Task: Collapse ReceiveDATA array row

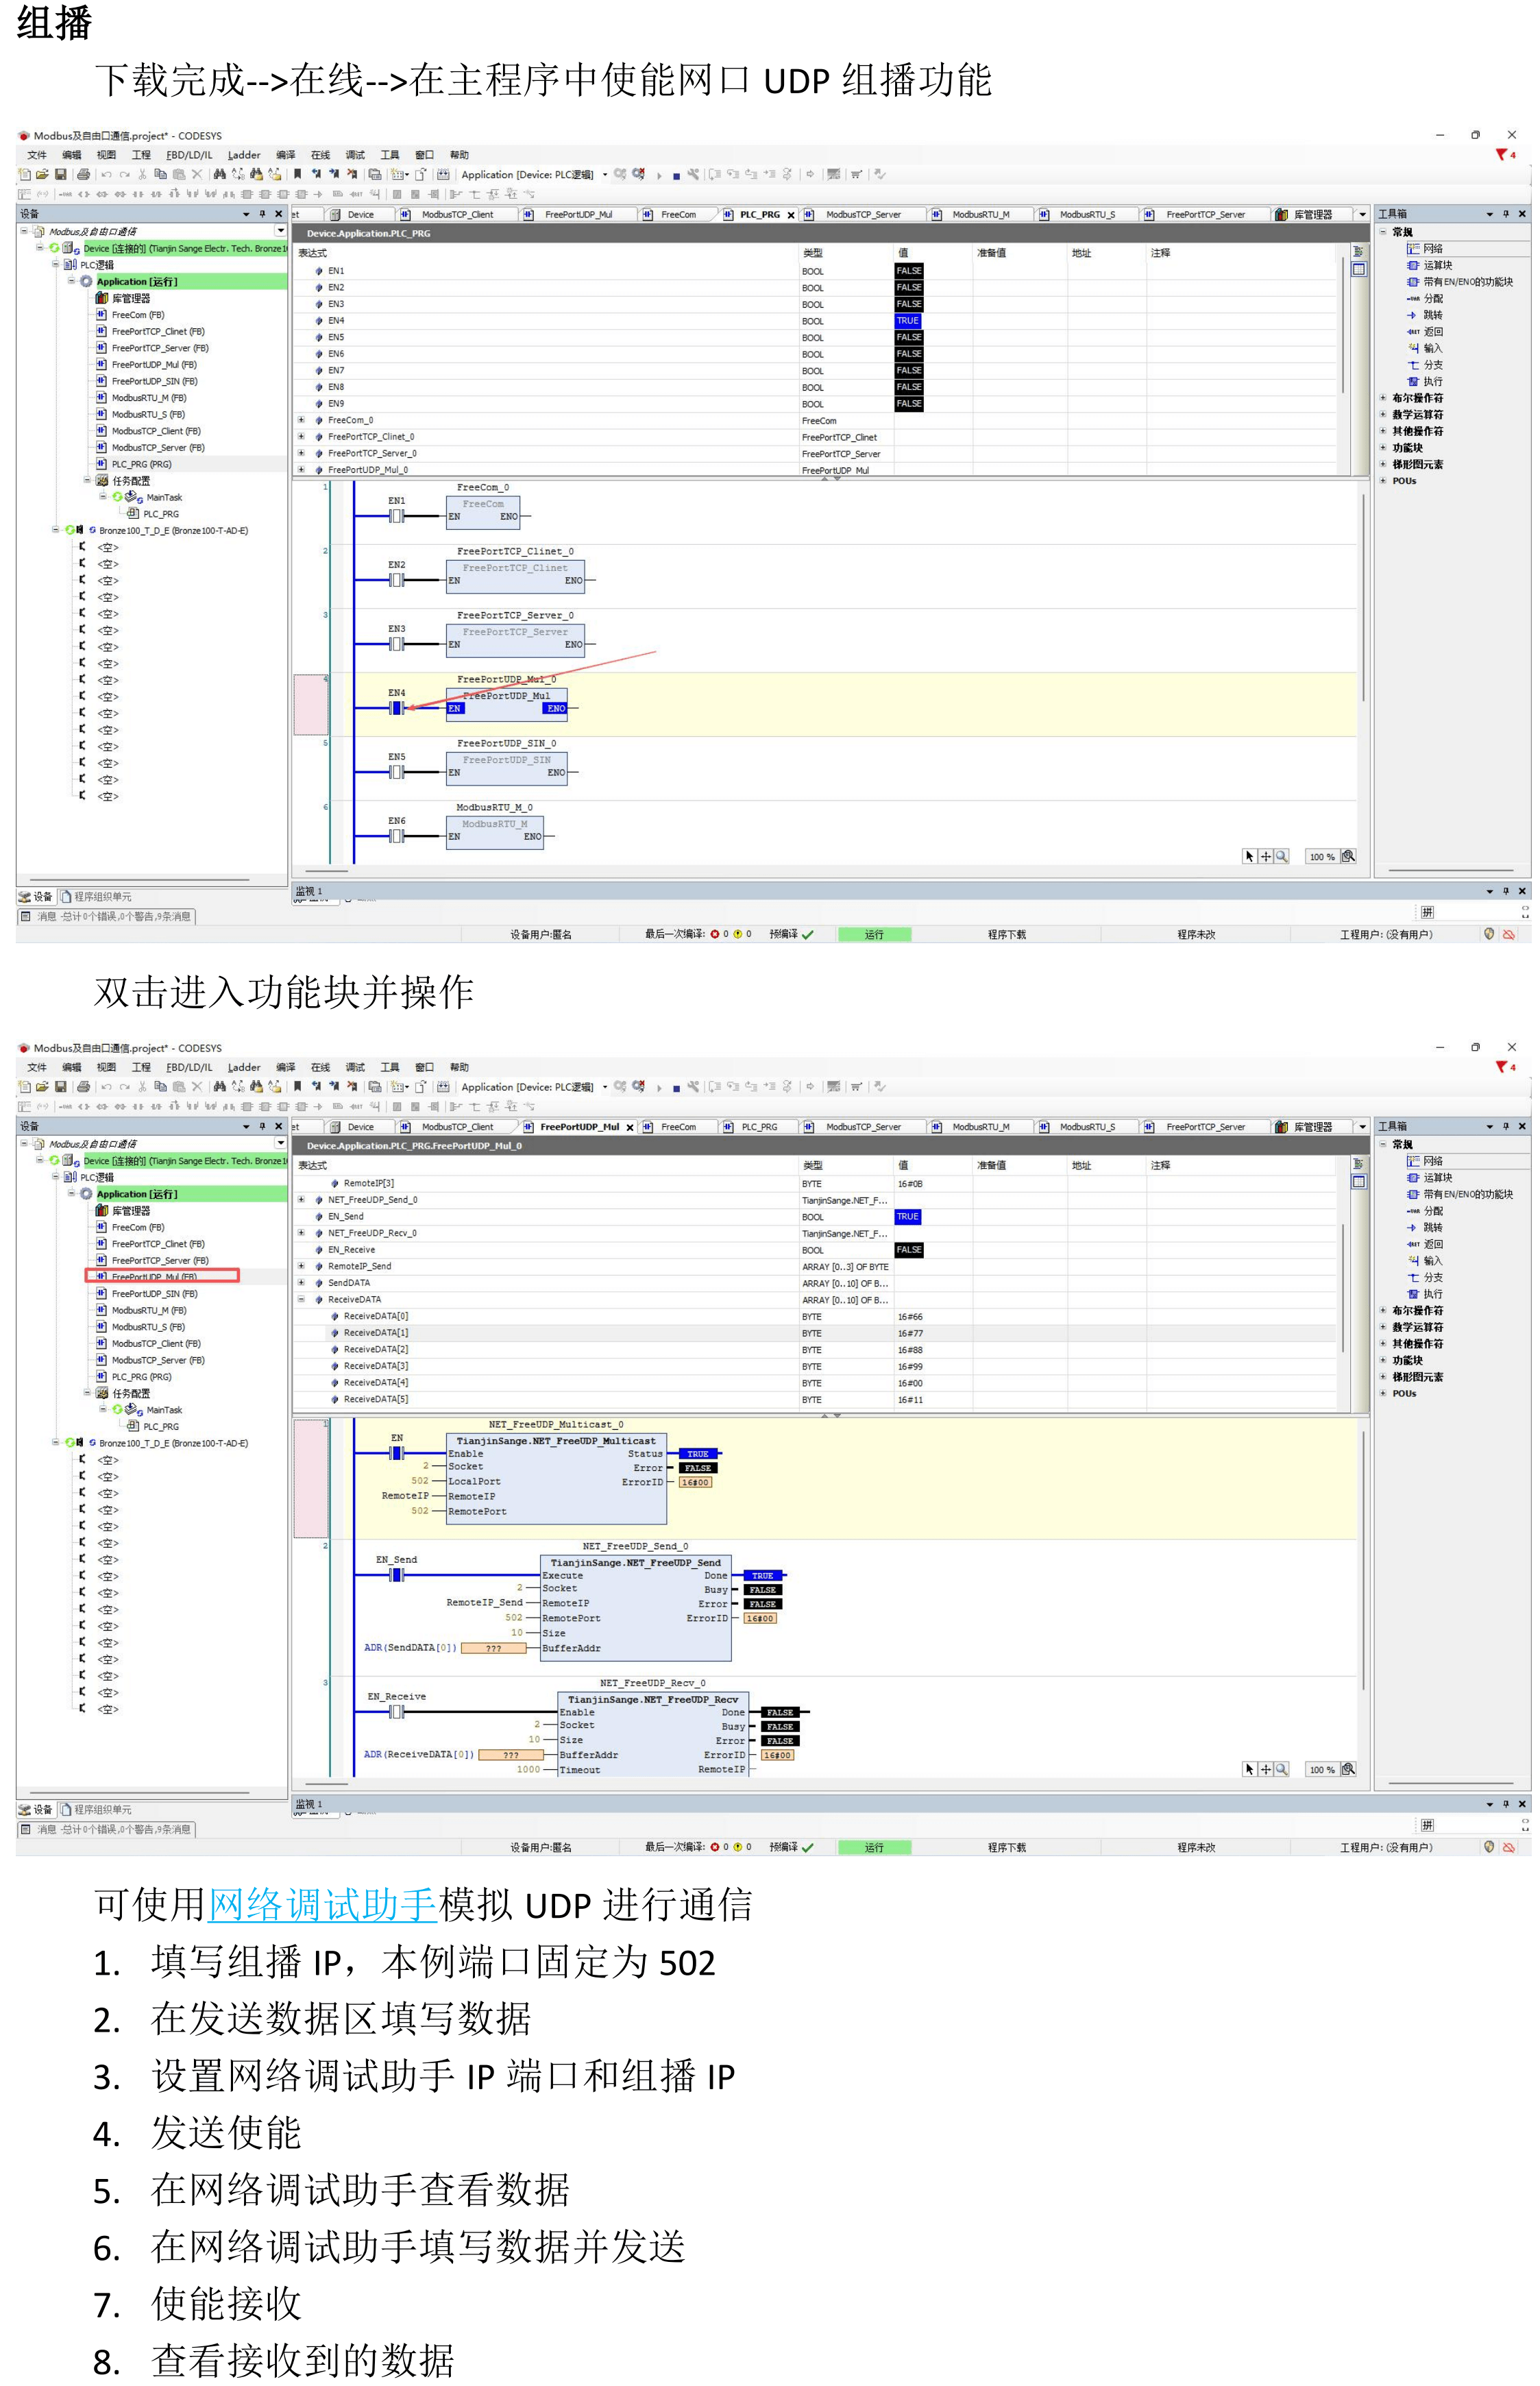Action: tap(301, 1299)
